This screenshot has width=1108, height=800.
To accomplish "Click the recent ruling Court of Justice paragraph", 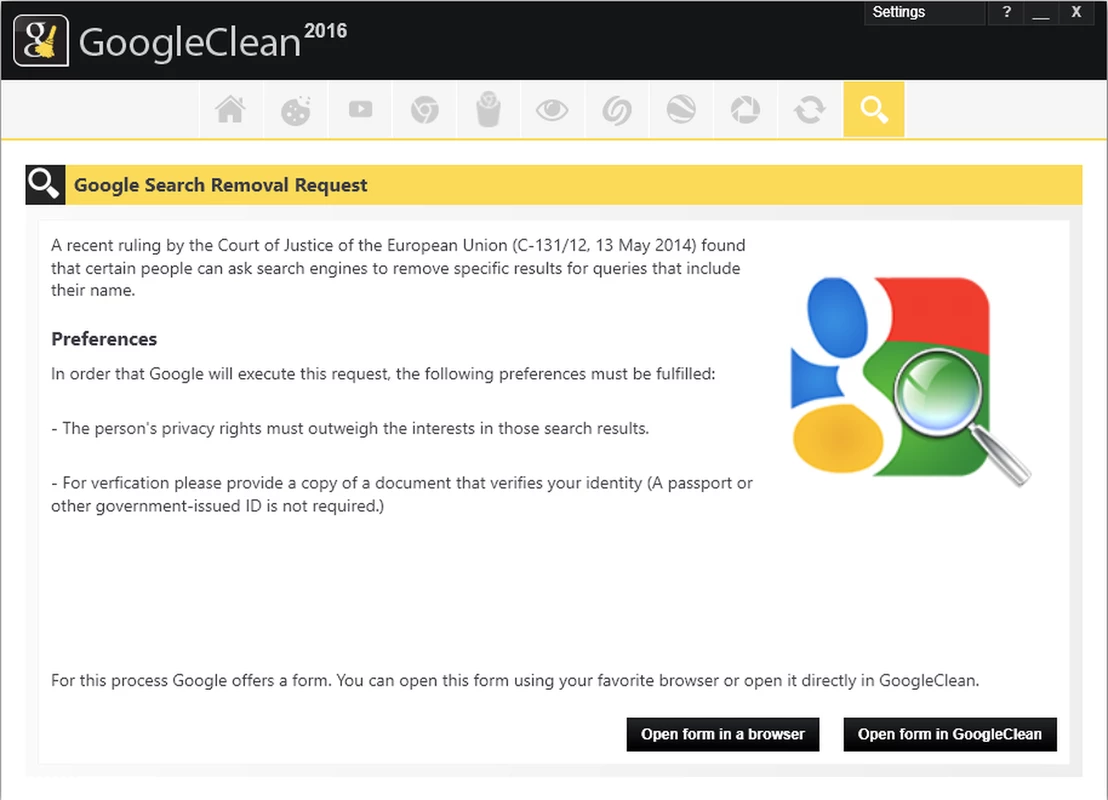I will [x=398, y=268].
